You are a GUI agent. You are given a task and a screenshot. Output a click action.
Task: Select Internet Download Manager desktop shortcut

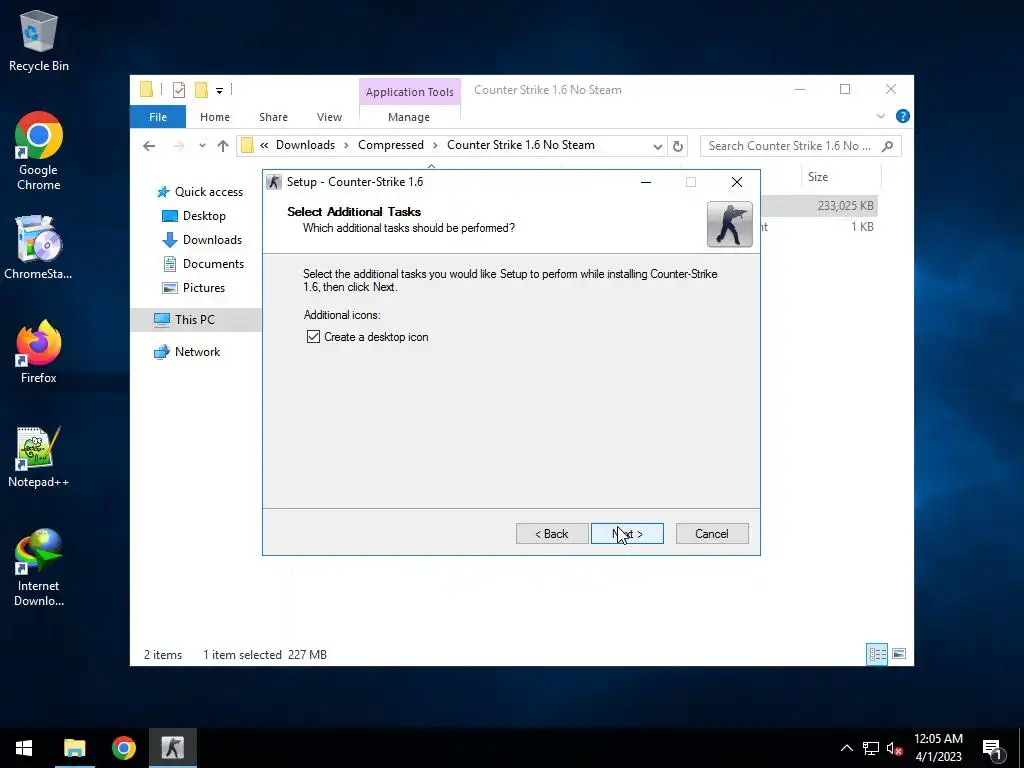[x=39, y=568]
